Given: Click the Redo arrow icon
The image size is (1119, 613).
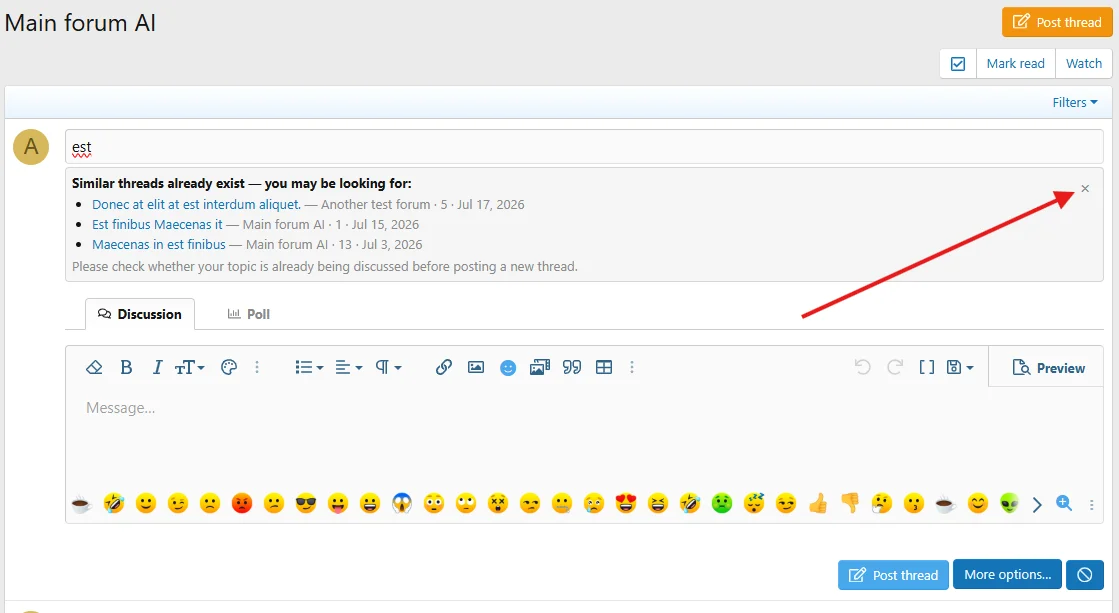Looking at the screenshot, I should tap(895, 368).
